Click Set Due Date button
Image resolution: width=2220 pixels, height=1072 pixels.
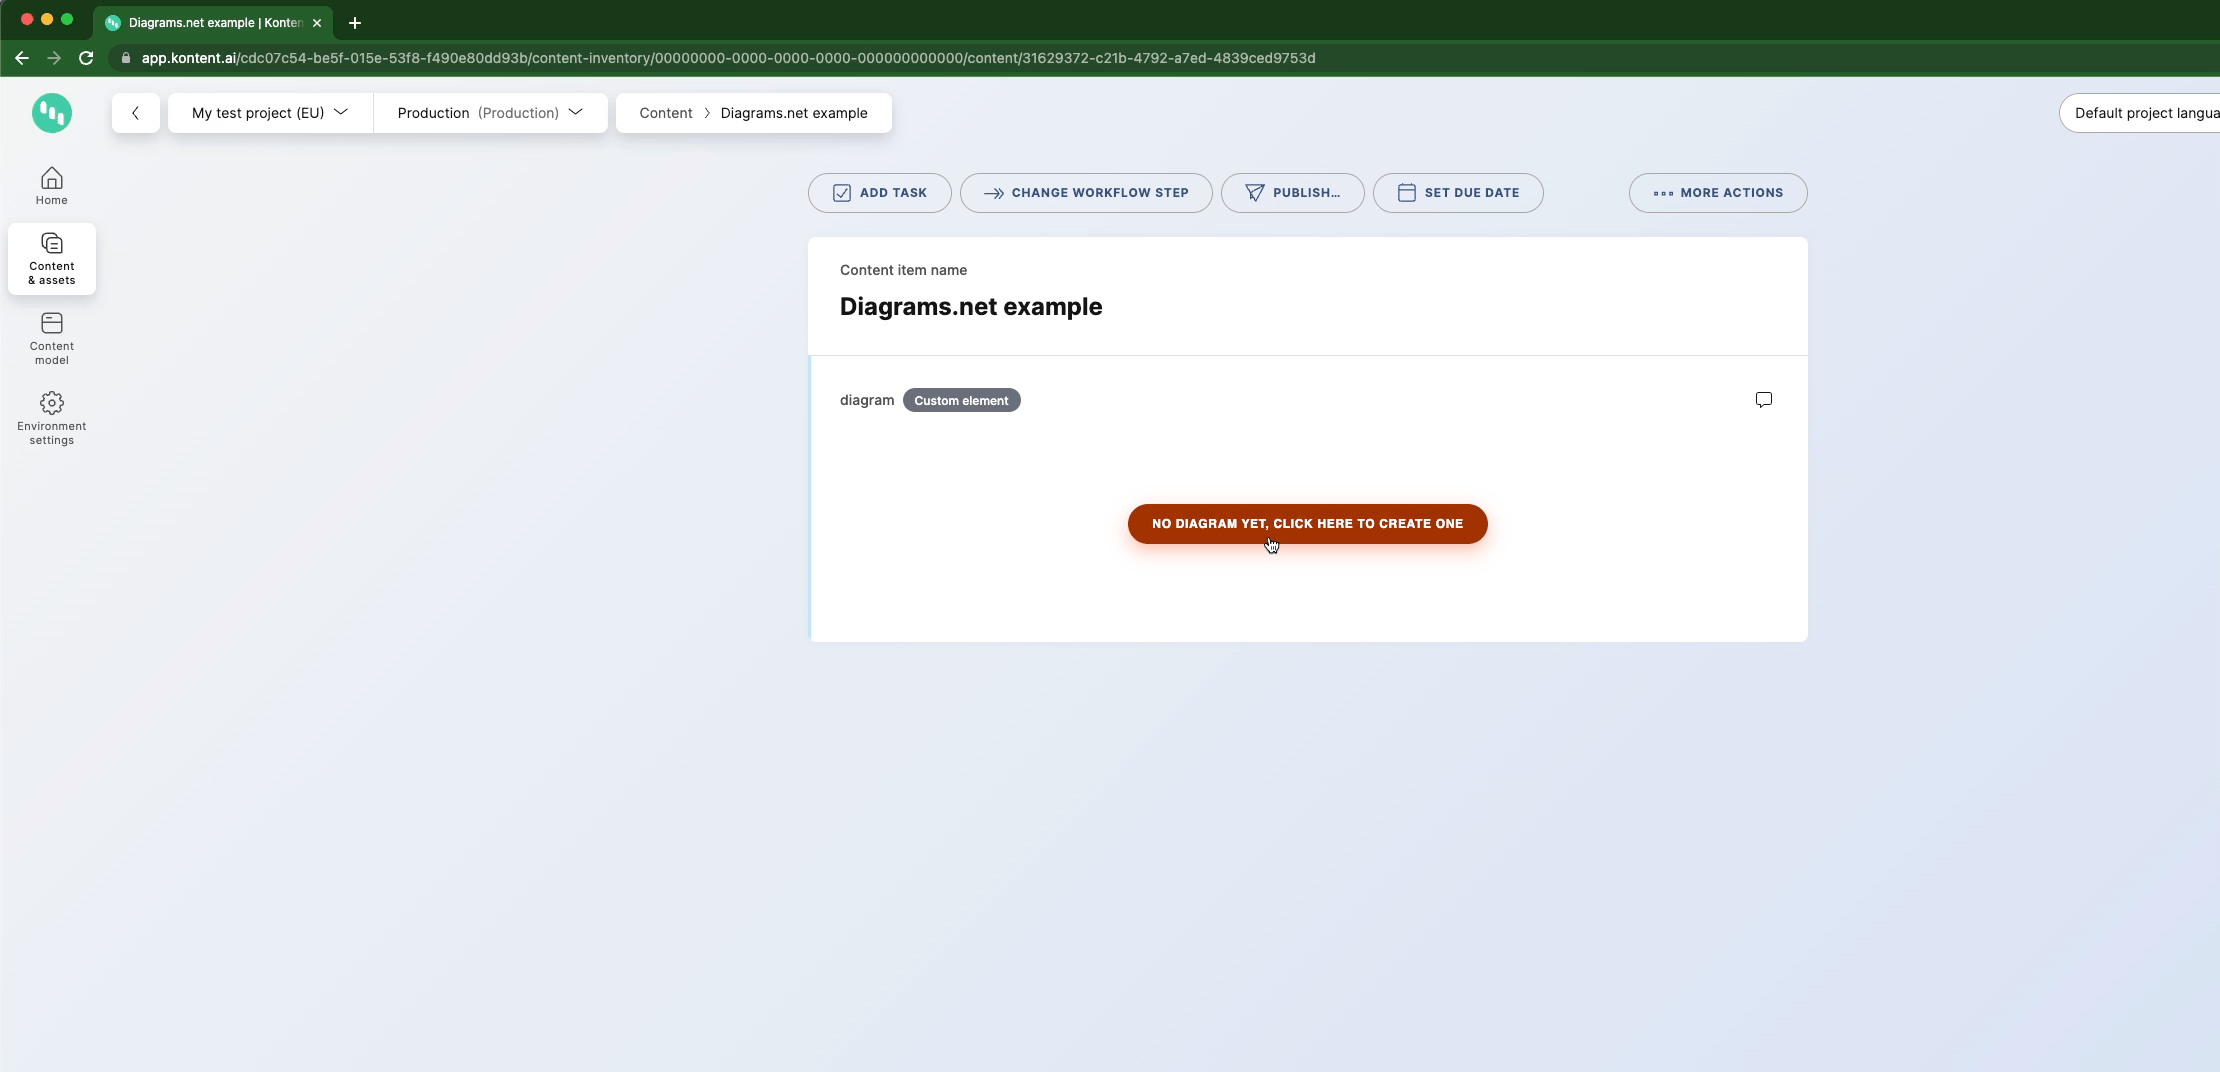point(1458,193)
